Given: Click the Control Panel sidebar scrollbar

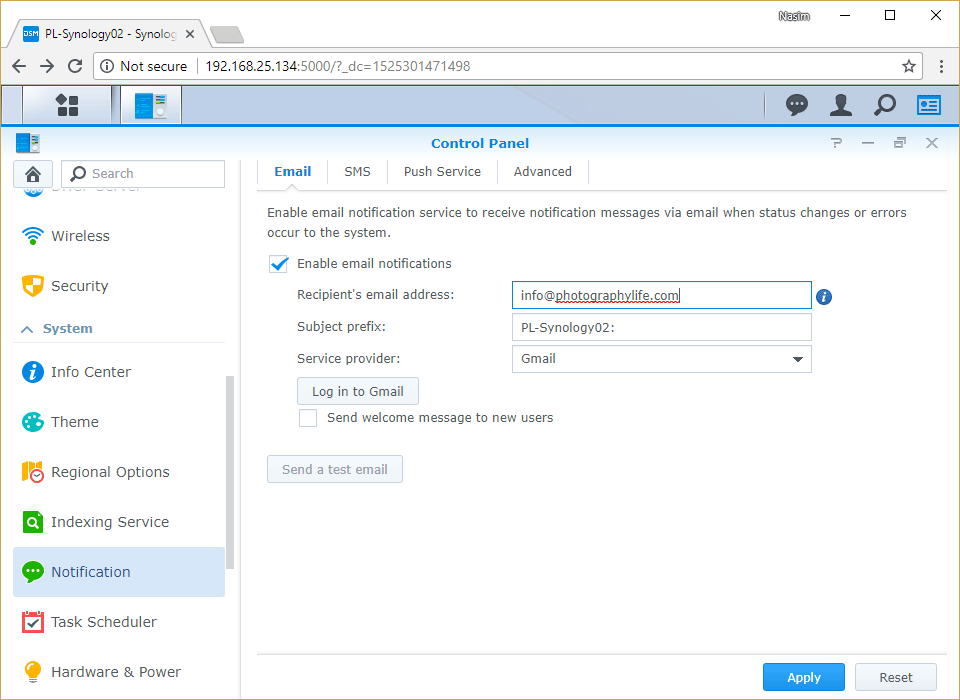Looking at the screenshot, I should (x=230, y=472).
